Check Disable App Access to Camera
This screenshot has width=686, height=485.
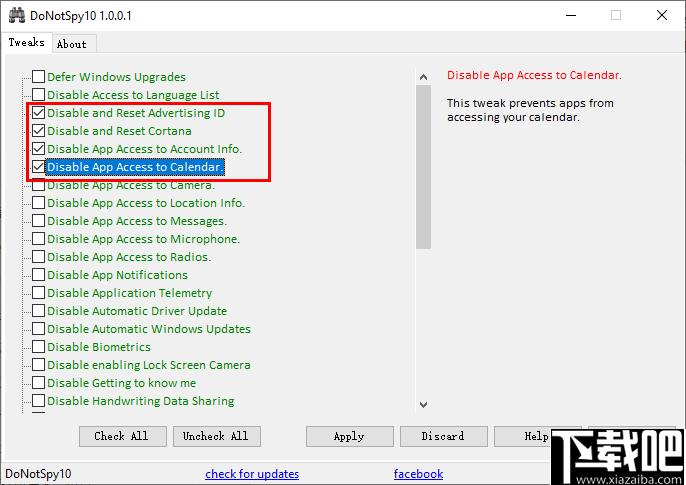click(38, 185)
